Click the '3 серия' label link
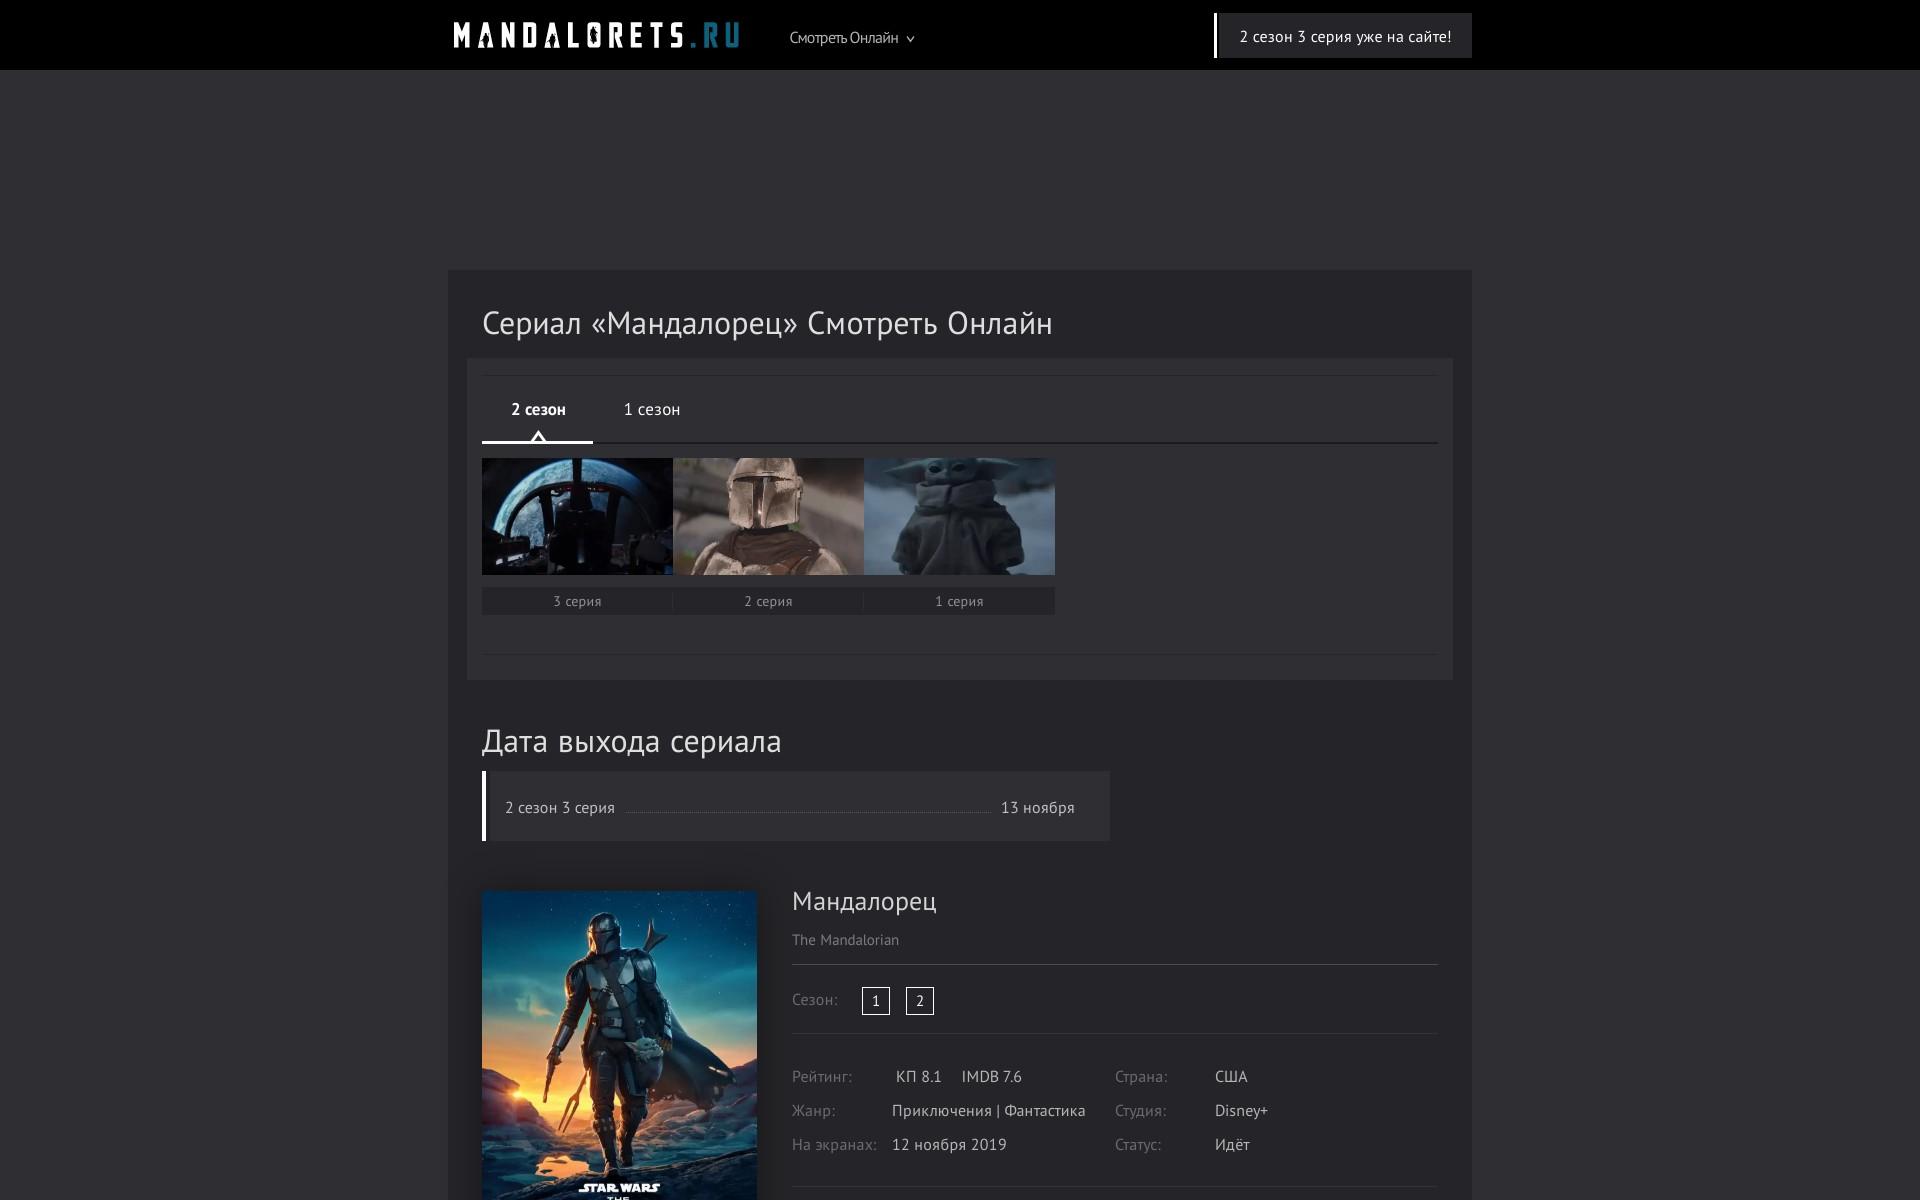Viewport: 1920px width, 1200px height. 577,601
